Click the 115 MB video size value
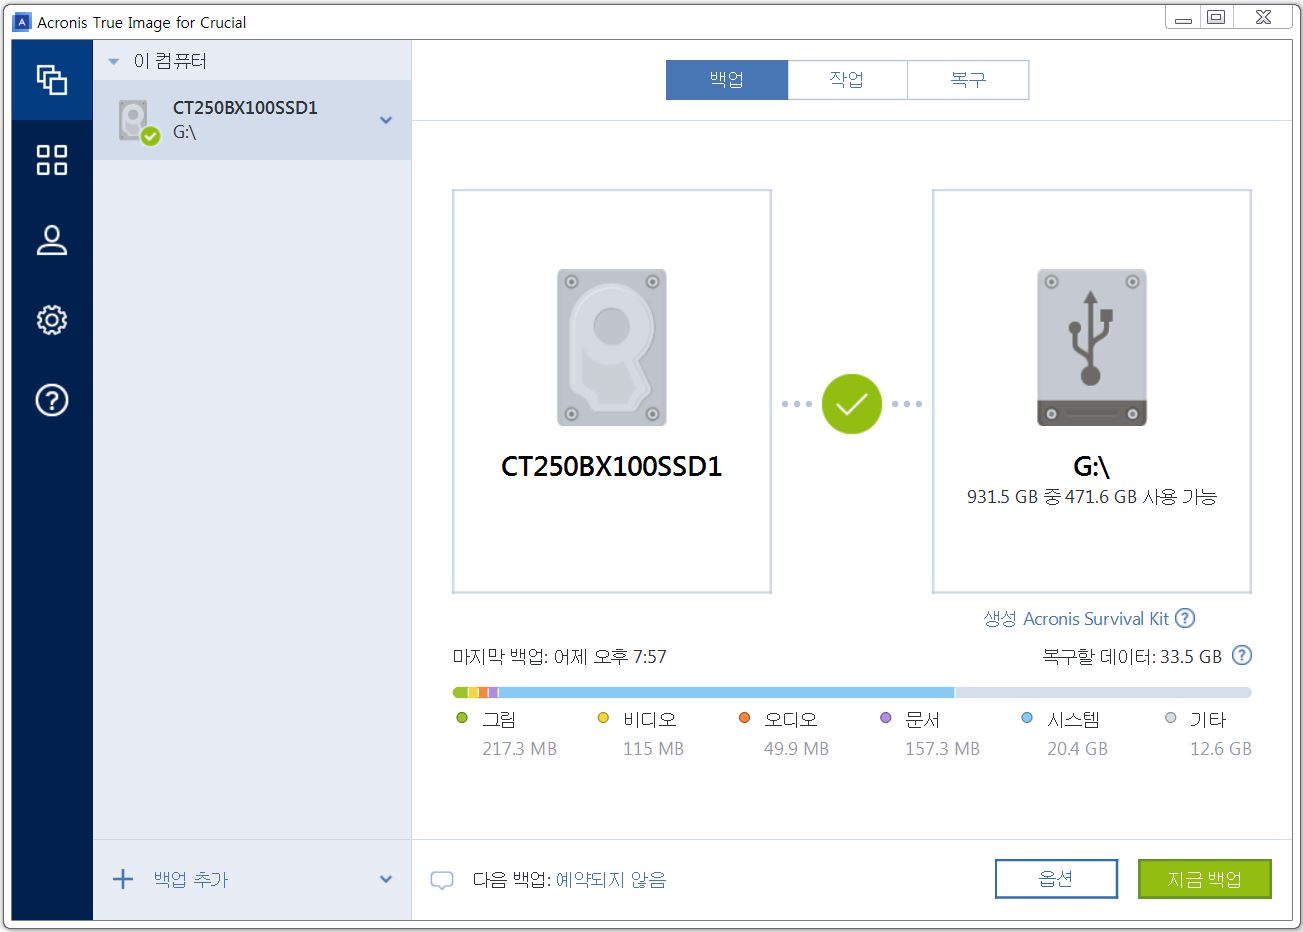The height and width of the screenshot is (932, 1303). (x=653, y=748)
